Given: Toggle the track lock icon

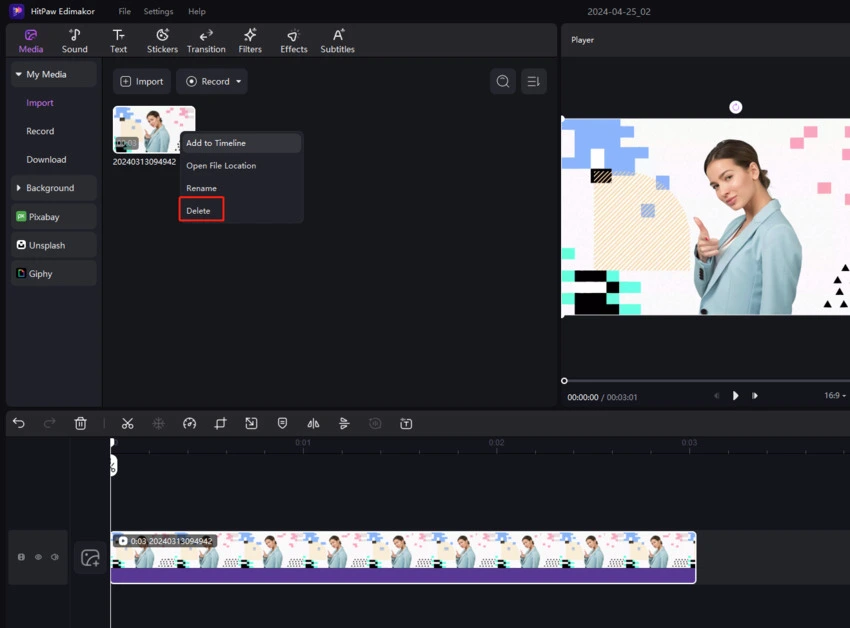Looking at the screenshot, I should [x=21, y=557].
